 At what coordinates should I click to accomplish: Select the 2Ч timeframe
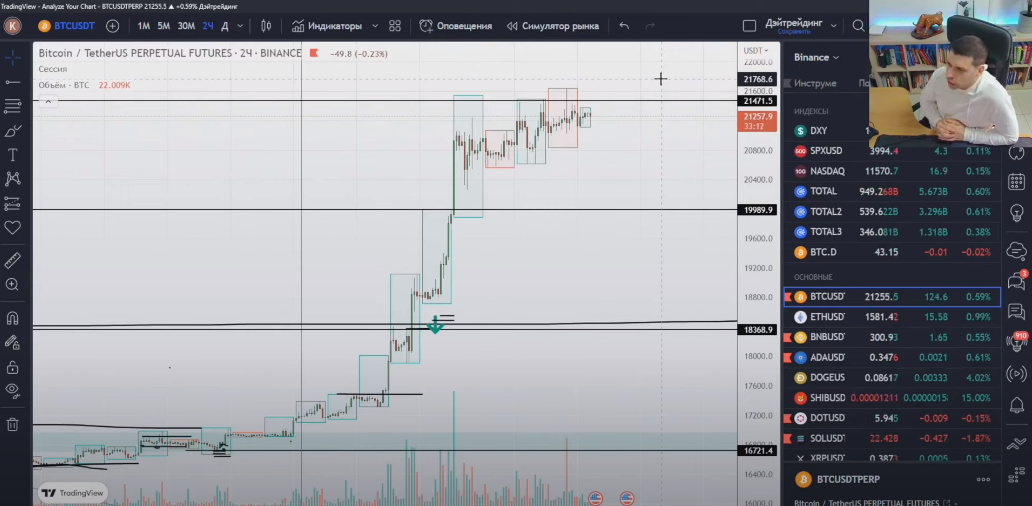[x=208, y=26]
